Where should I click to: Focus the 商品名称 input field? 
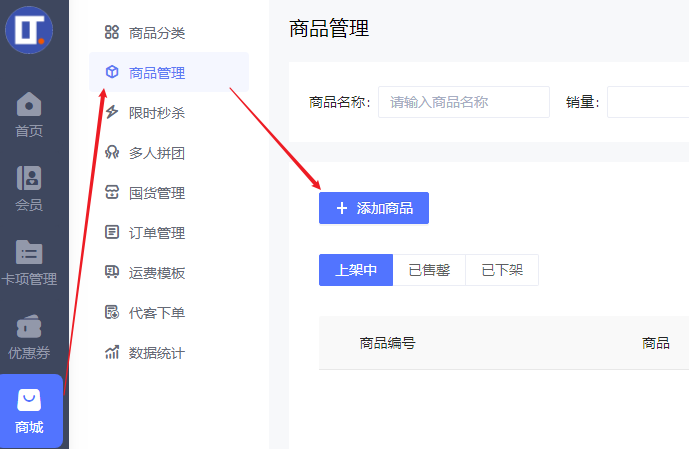coord(464,102)
